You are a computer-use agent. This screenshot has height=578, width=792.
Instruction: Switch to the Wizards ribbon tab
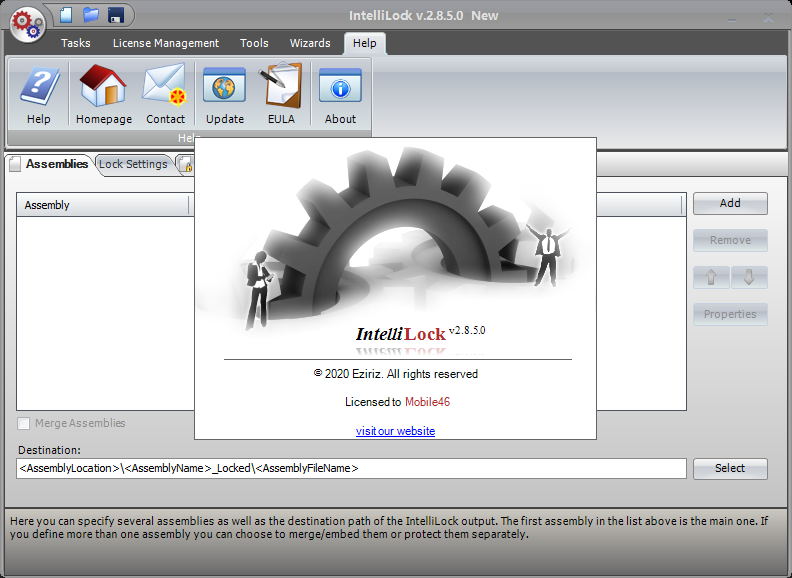(310, 43)
